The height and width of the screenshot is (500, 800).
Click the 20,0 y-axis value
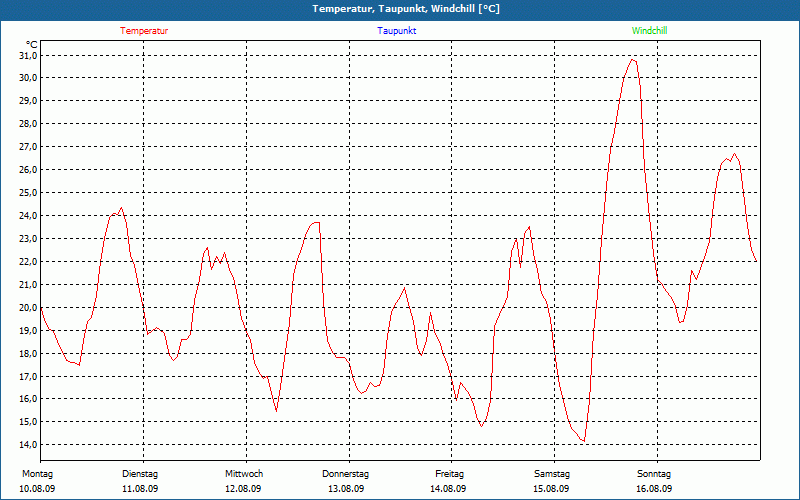point(29,307)
